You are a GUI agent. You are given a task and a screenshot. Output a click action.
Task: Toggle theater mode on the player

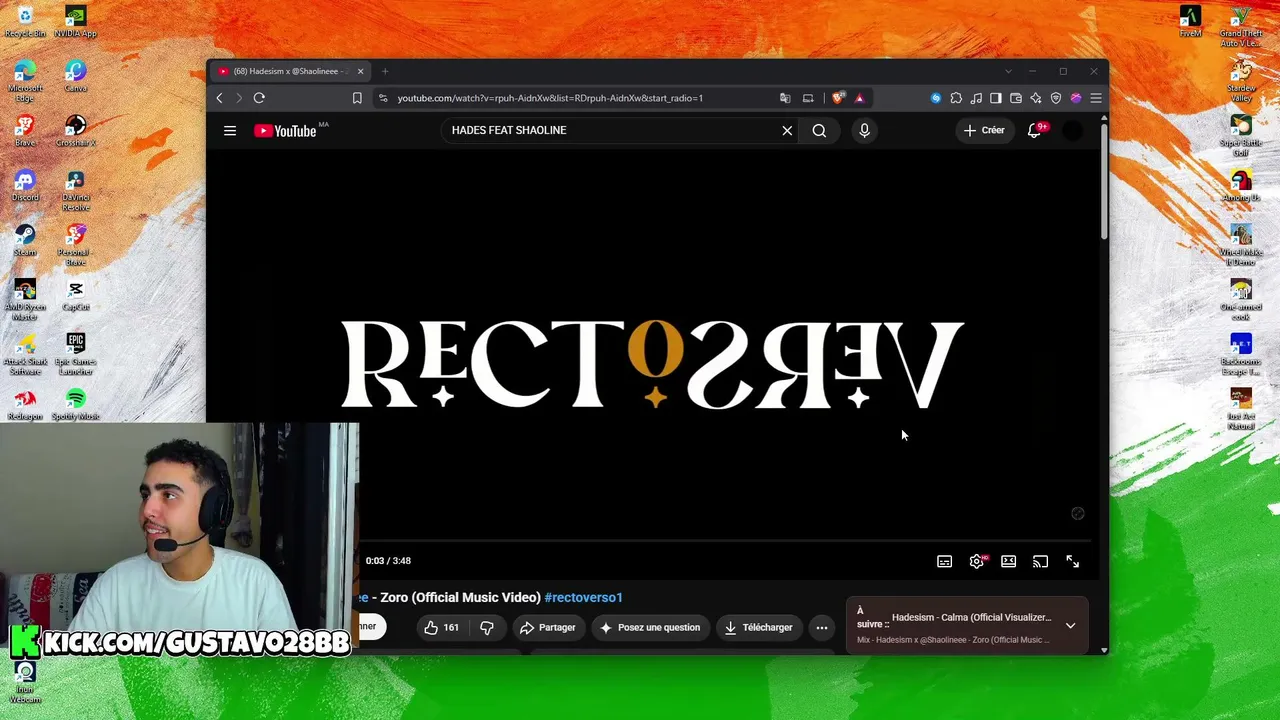[1009, 562]
